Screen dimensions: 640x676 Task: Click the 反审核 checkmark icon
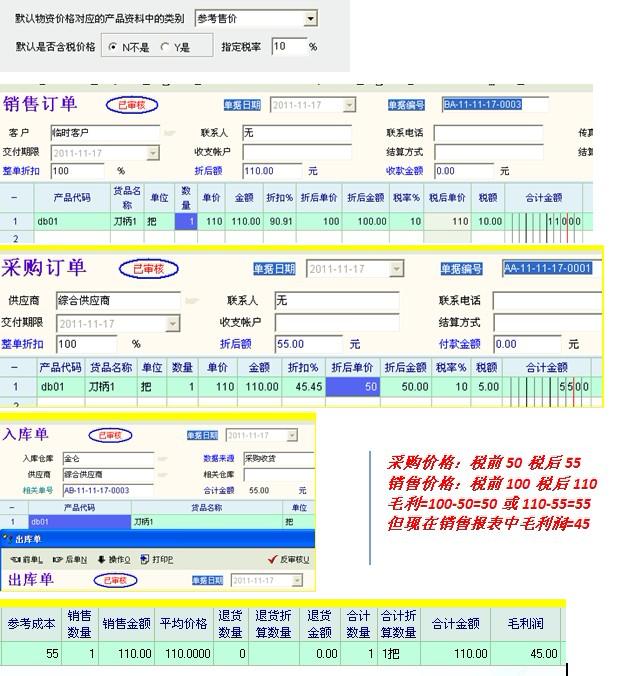pyautogui.click(x=272, y=559)
